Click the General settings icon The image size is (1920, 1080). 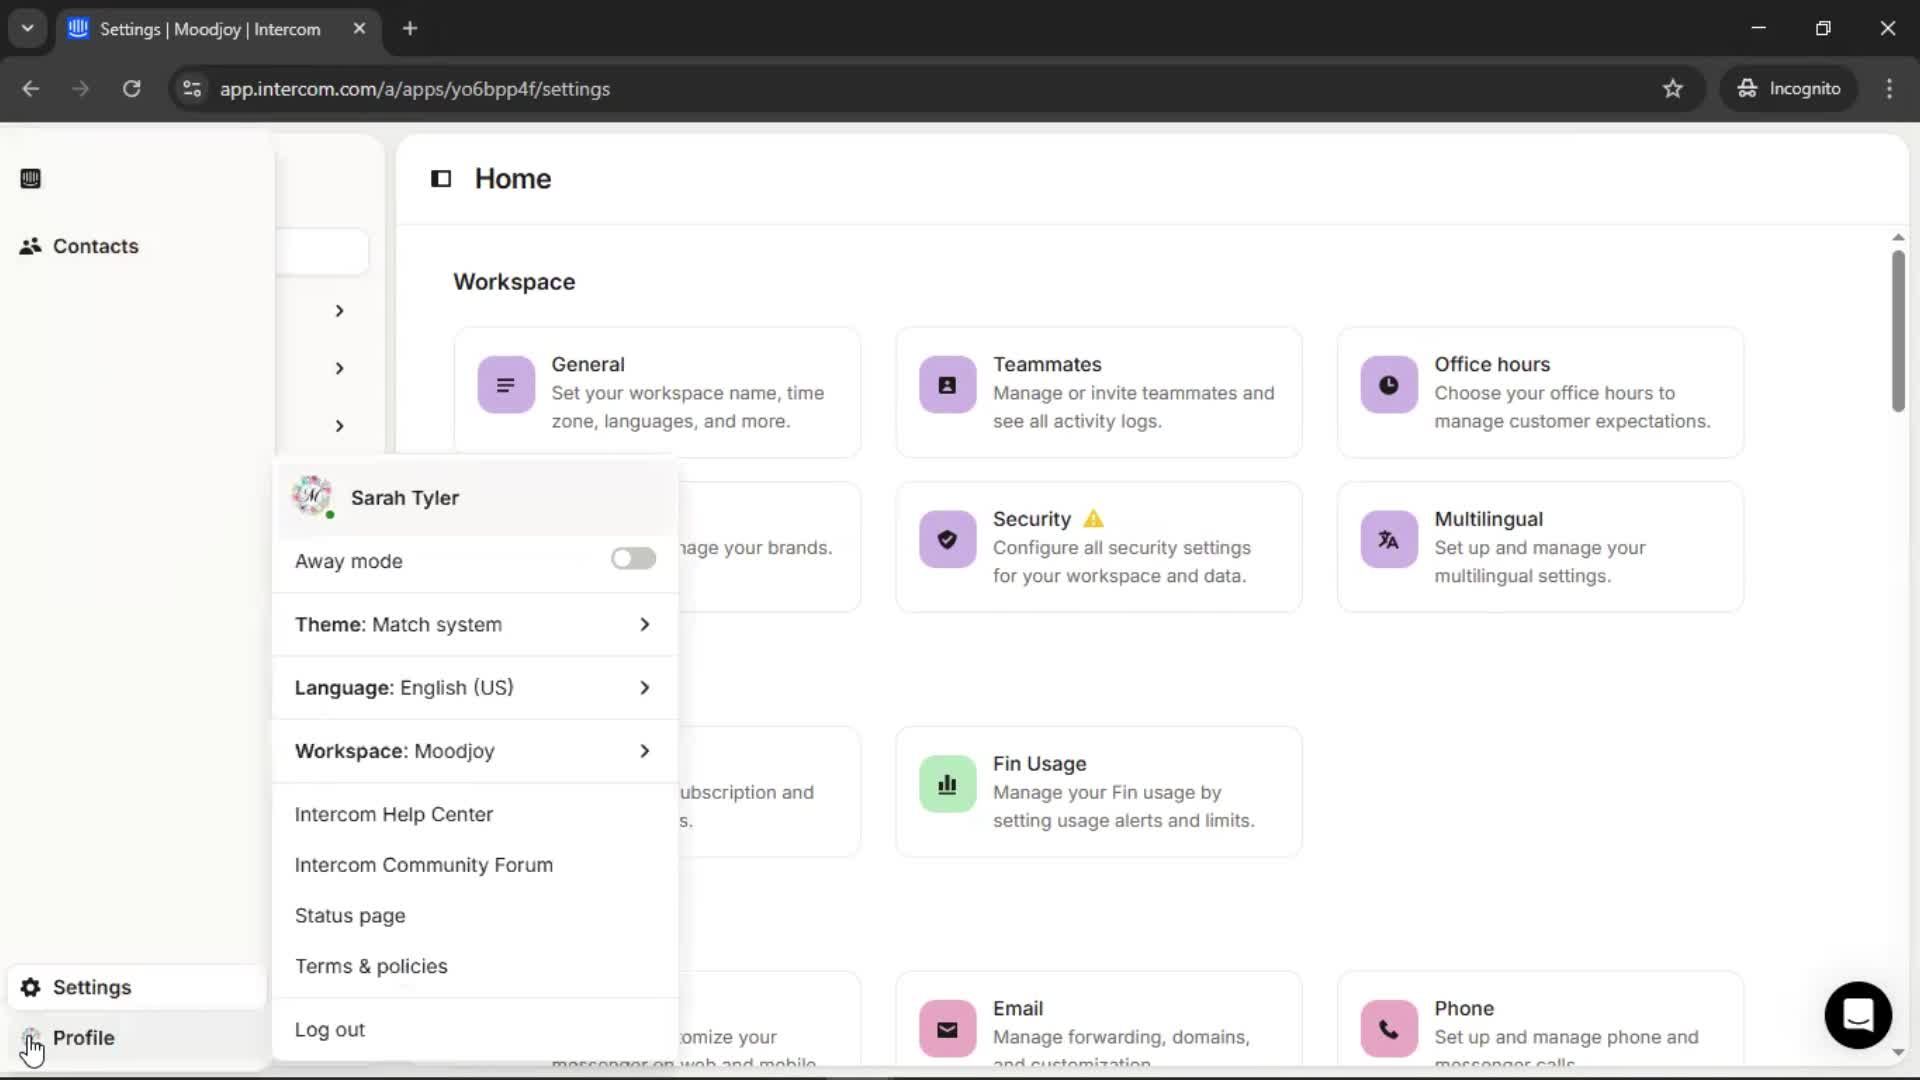point(506,385)
